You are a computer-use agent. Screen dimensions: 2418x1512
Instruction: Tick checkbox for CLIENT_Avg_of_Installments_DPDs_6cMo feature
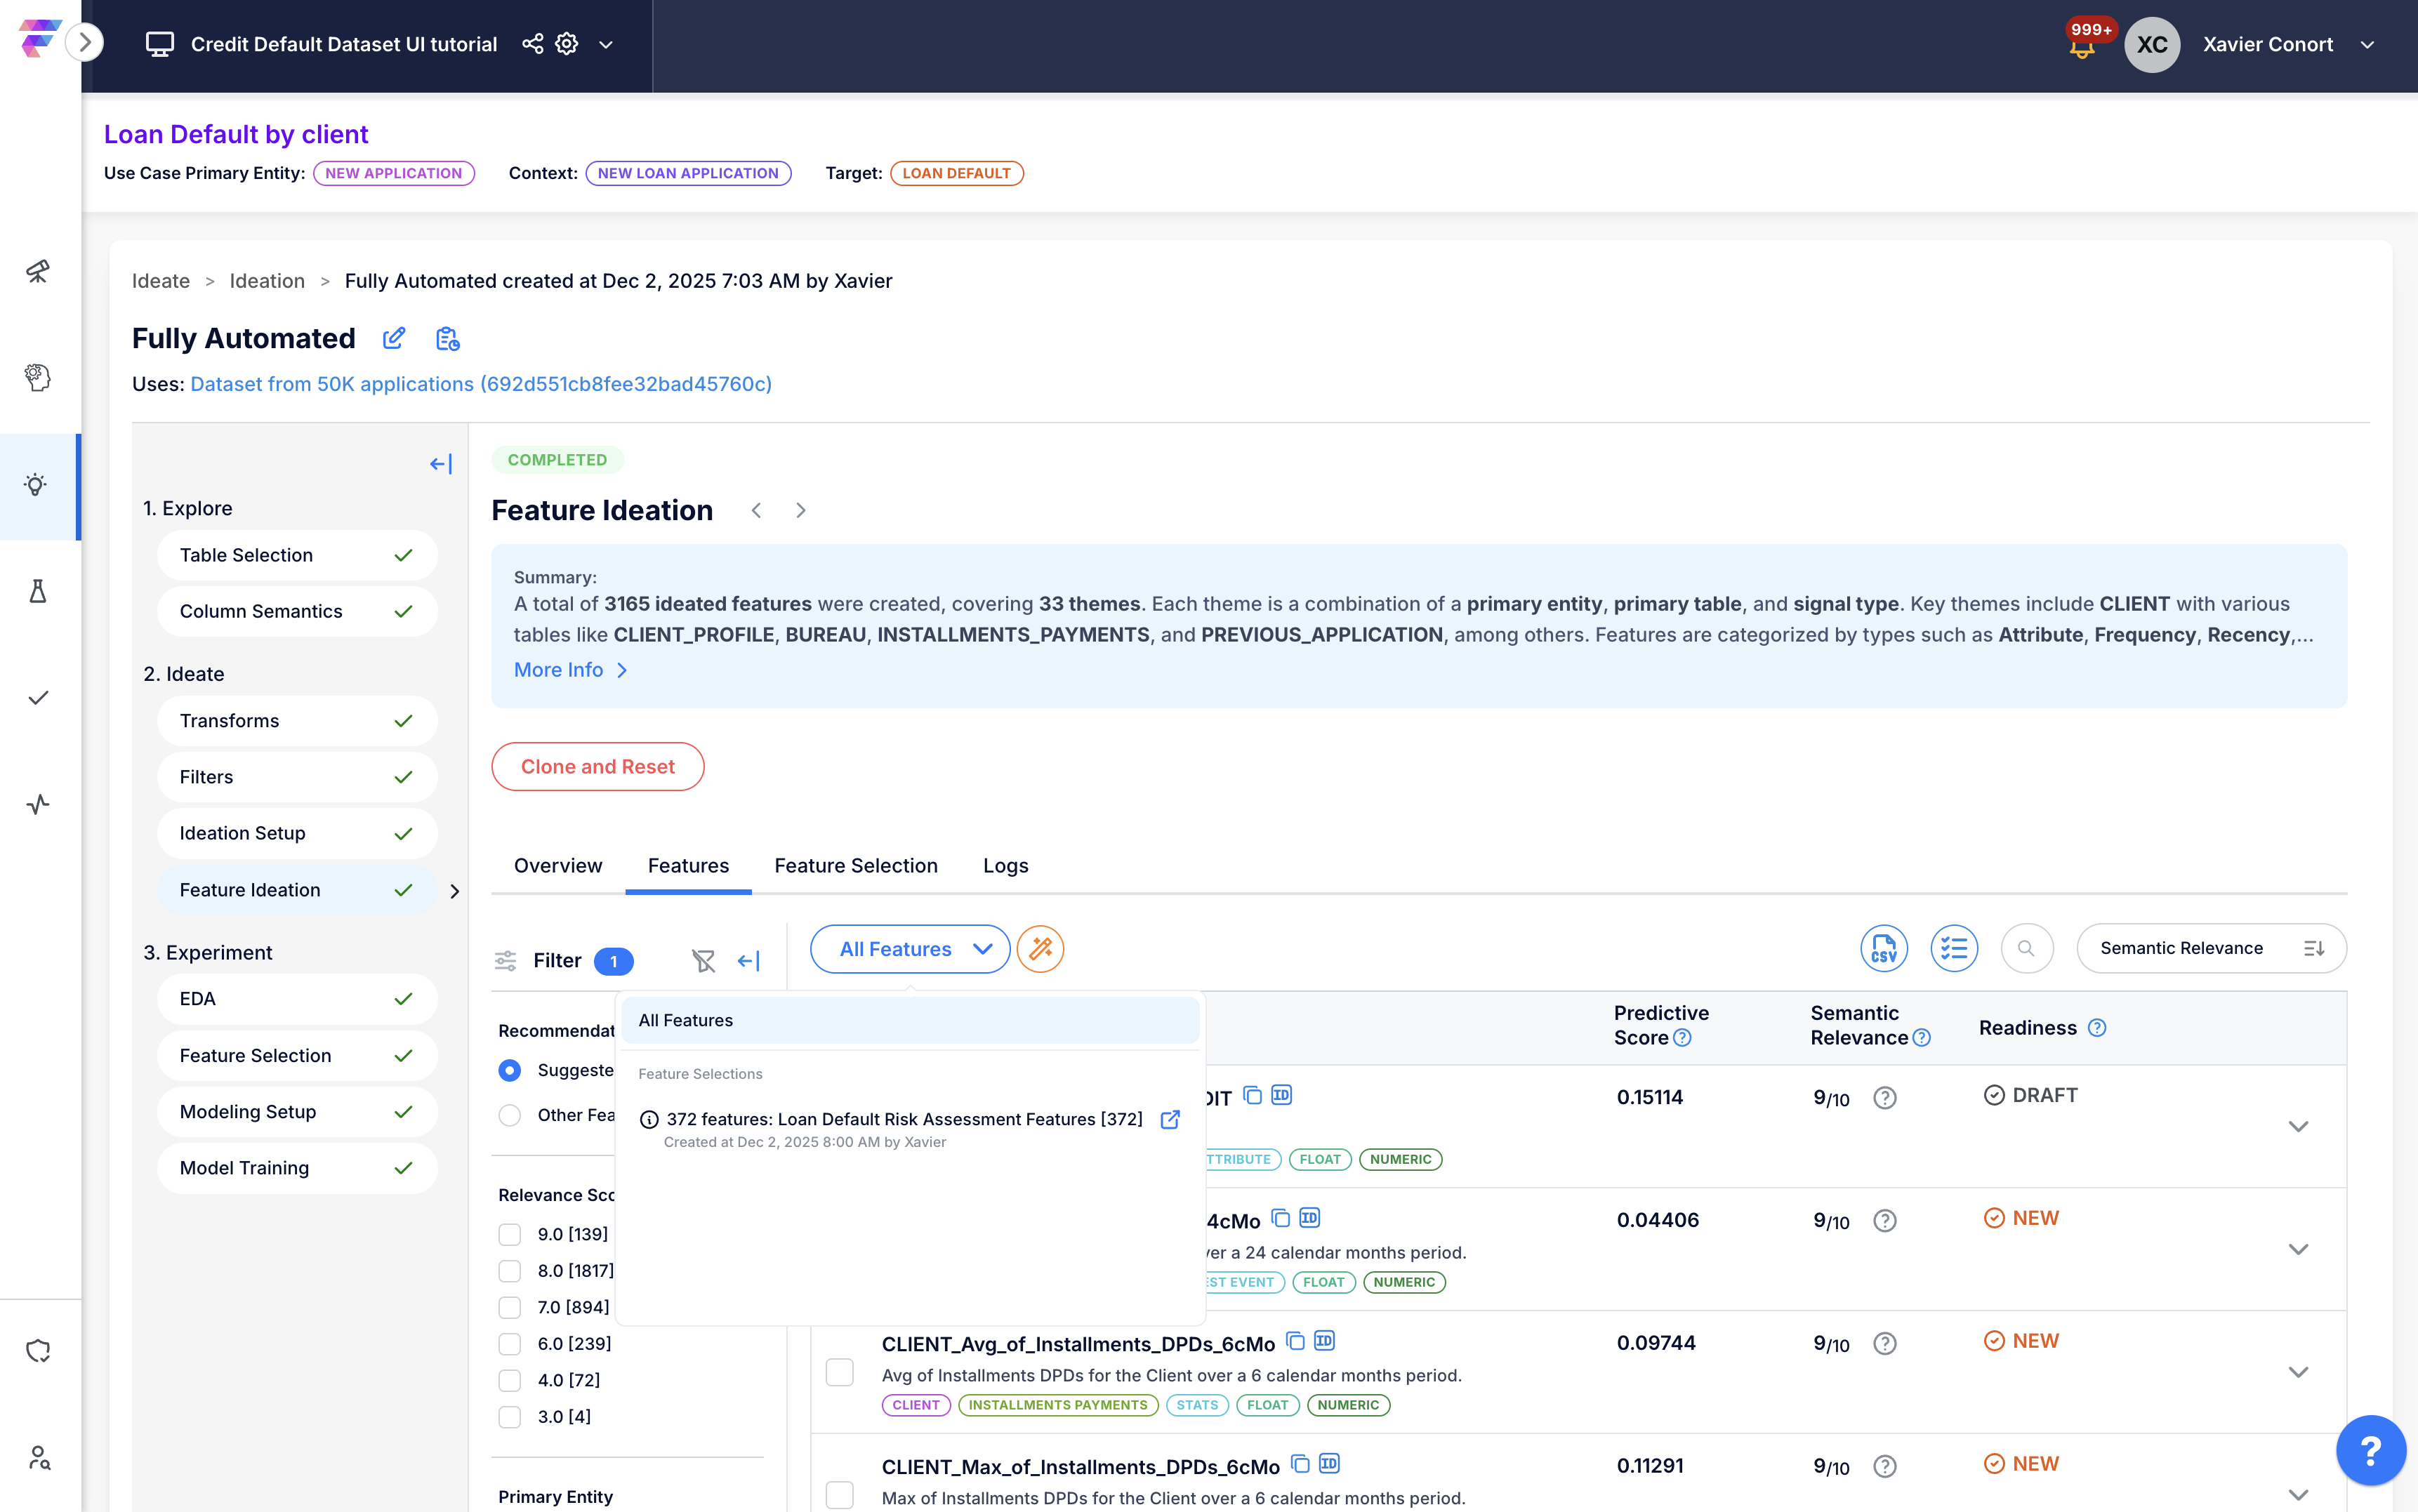(839, 1371)
